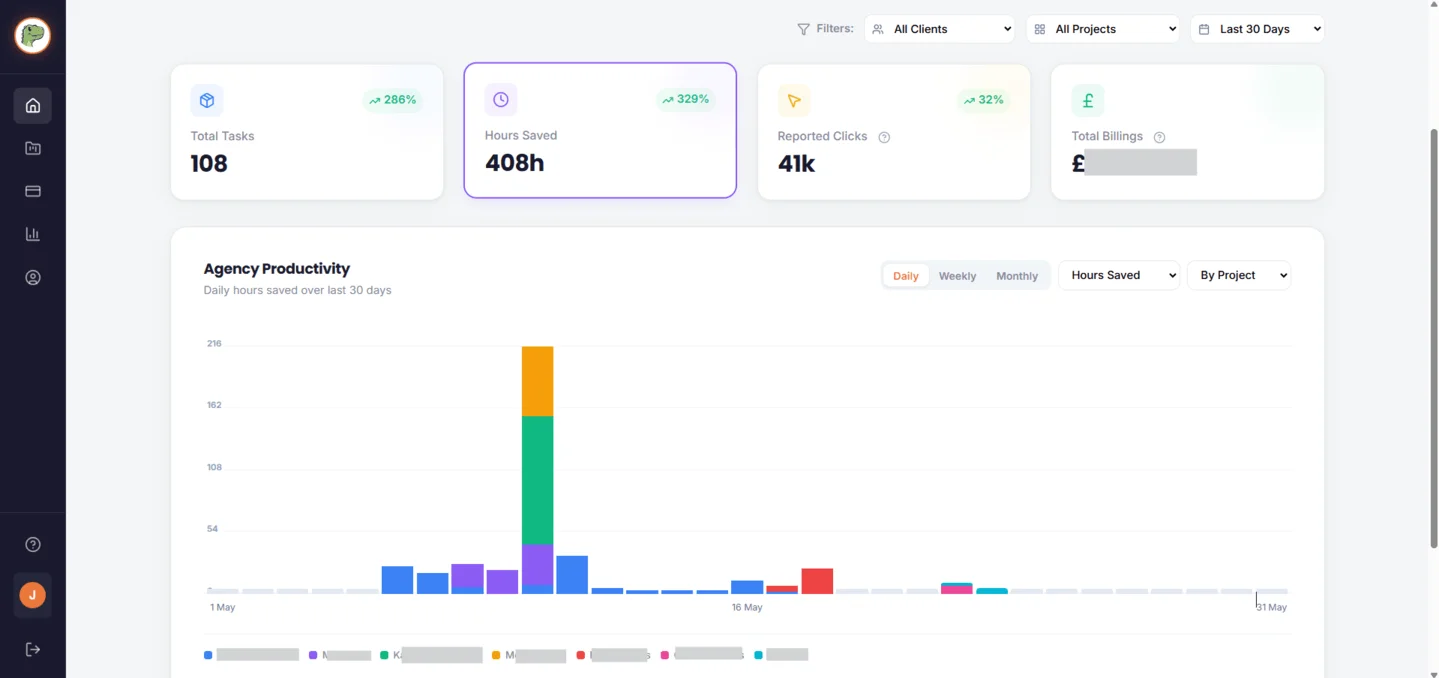
Task: Click the Reported Clicks info question icon
Action: (884, 137)
